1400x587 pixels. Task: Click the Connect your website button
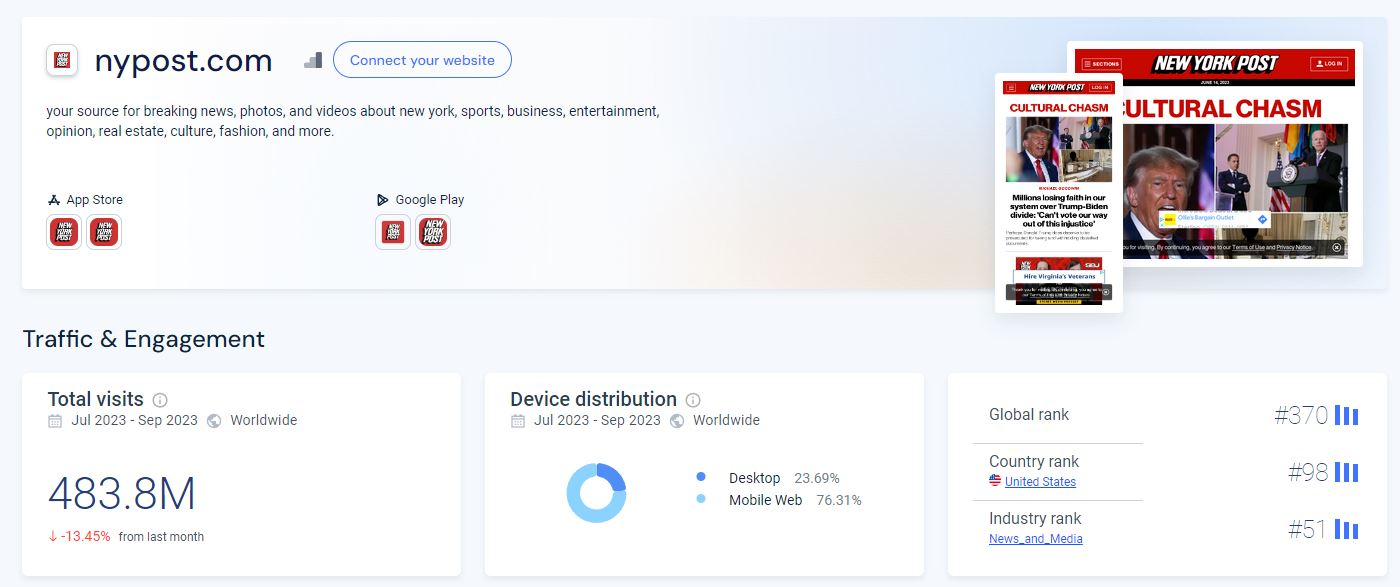click(x=422, y=60)
